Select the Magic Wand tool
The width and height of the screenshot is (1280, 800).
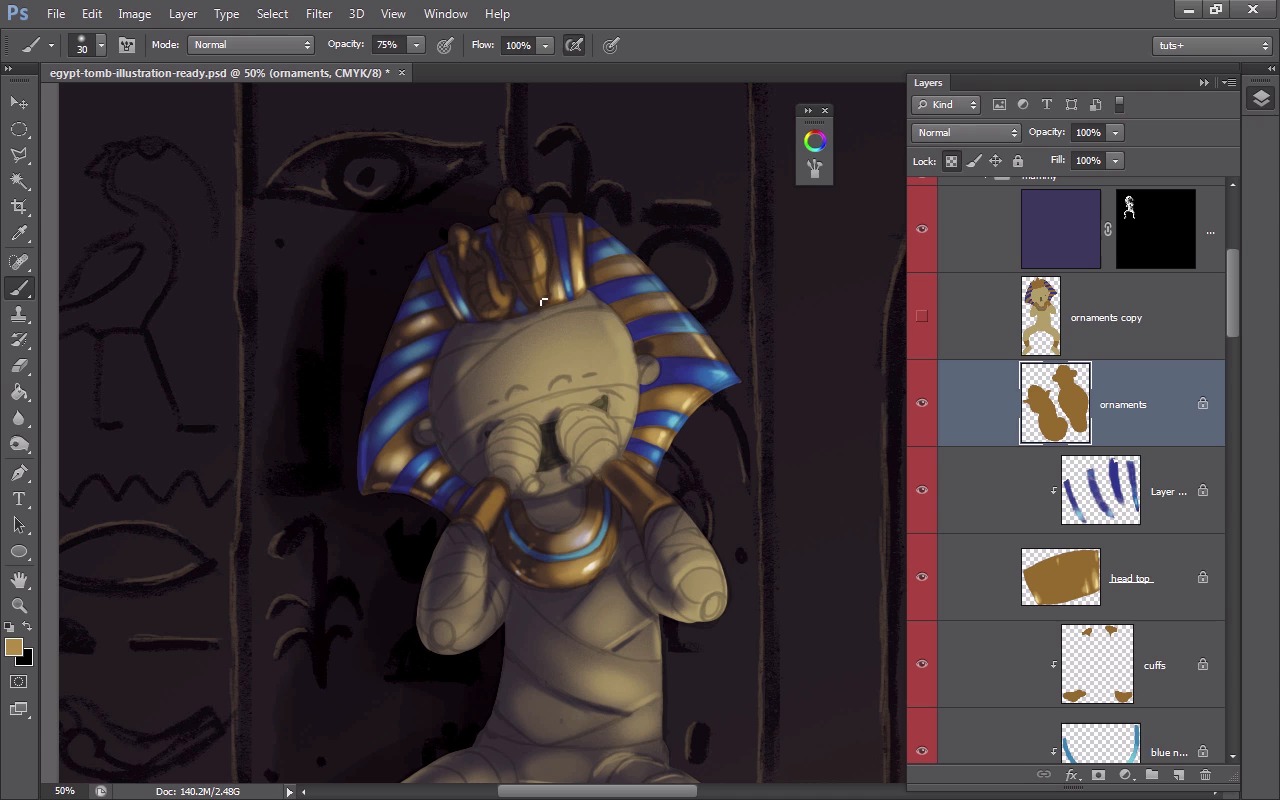click(19, 181)
